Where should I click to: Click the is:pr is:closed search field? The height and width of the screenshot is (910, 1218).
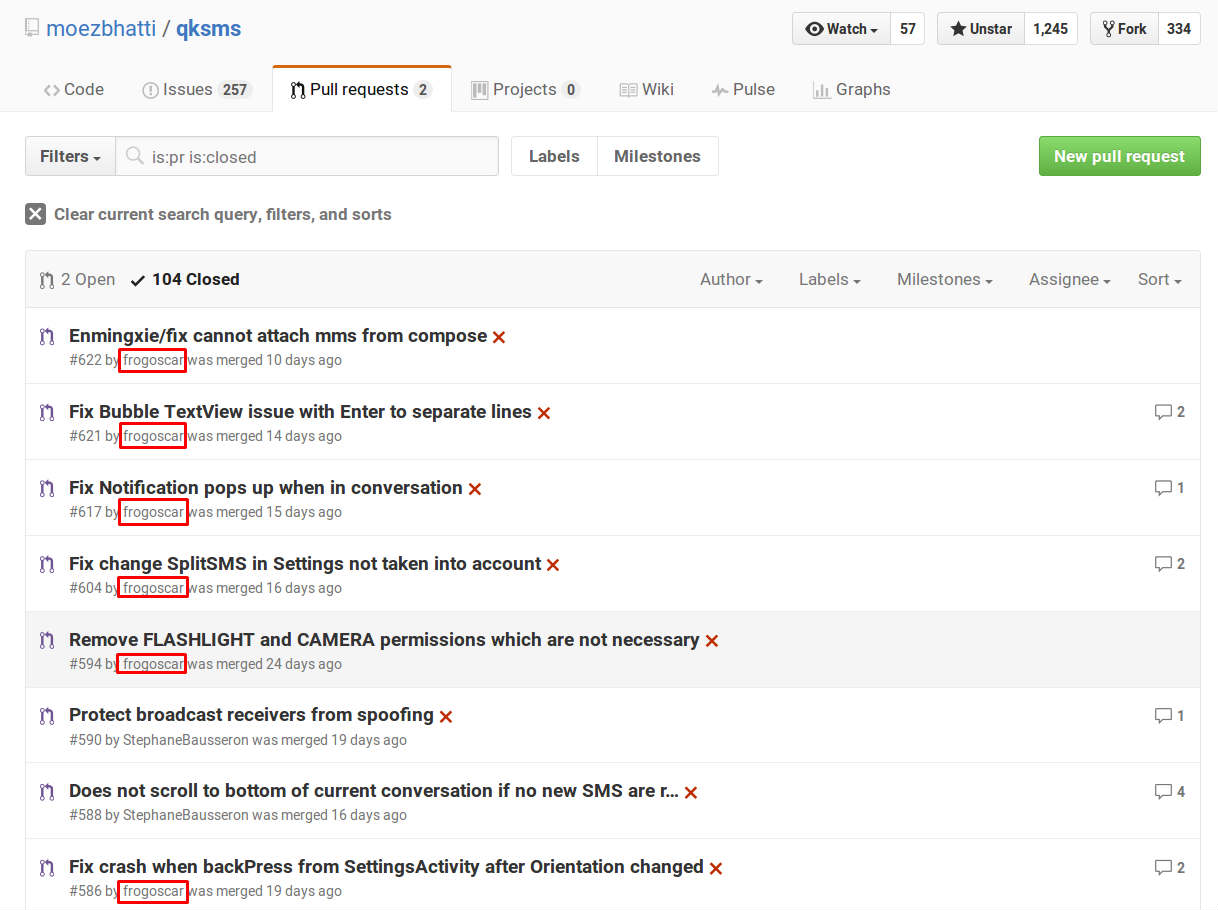click(x=320, y=157)
